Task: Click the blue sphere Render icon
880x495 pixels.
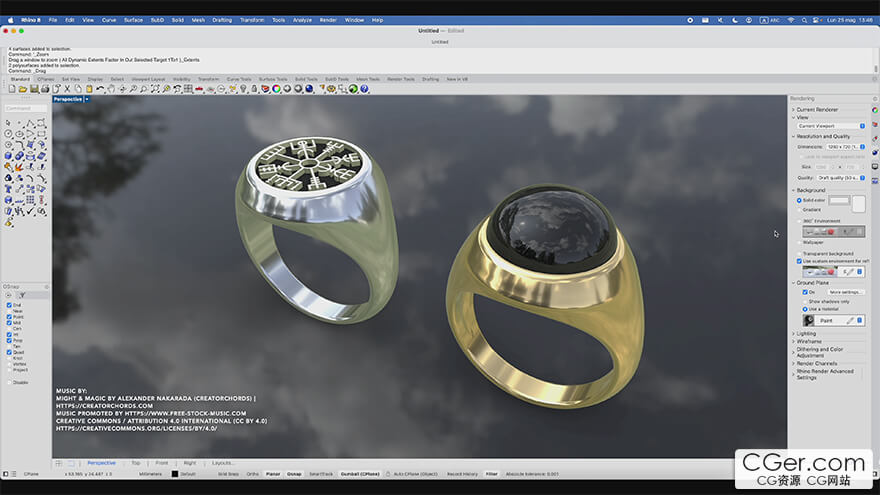Action: [309, 89]
